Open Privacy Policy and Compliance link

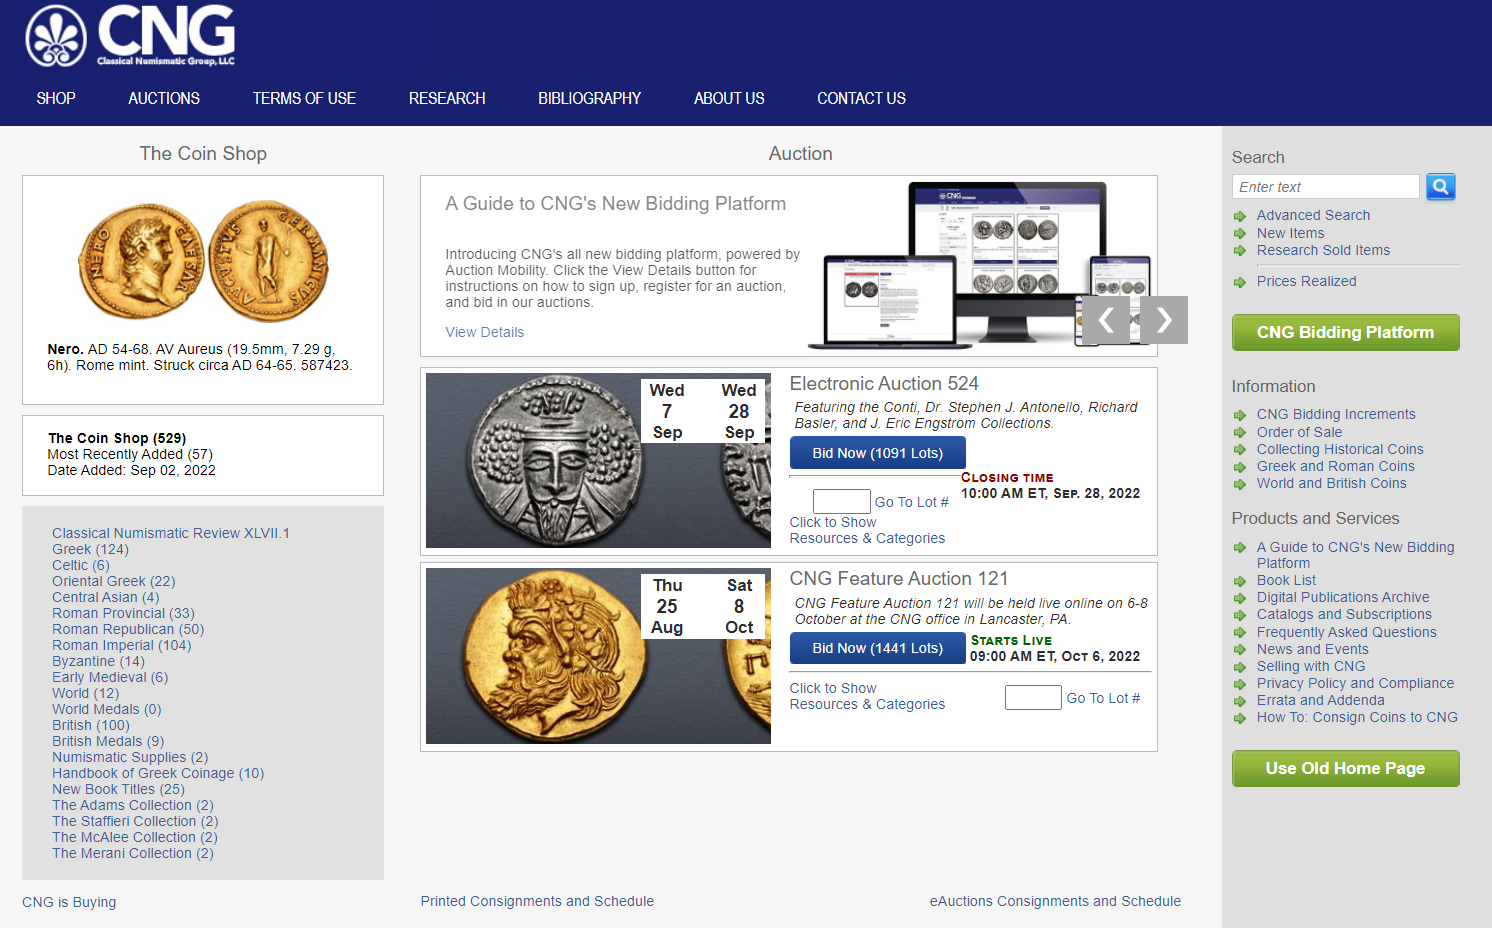click(x=1355, y=683)
